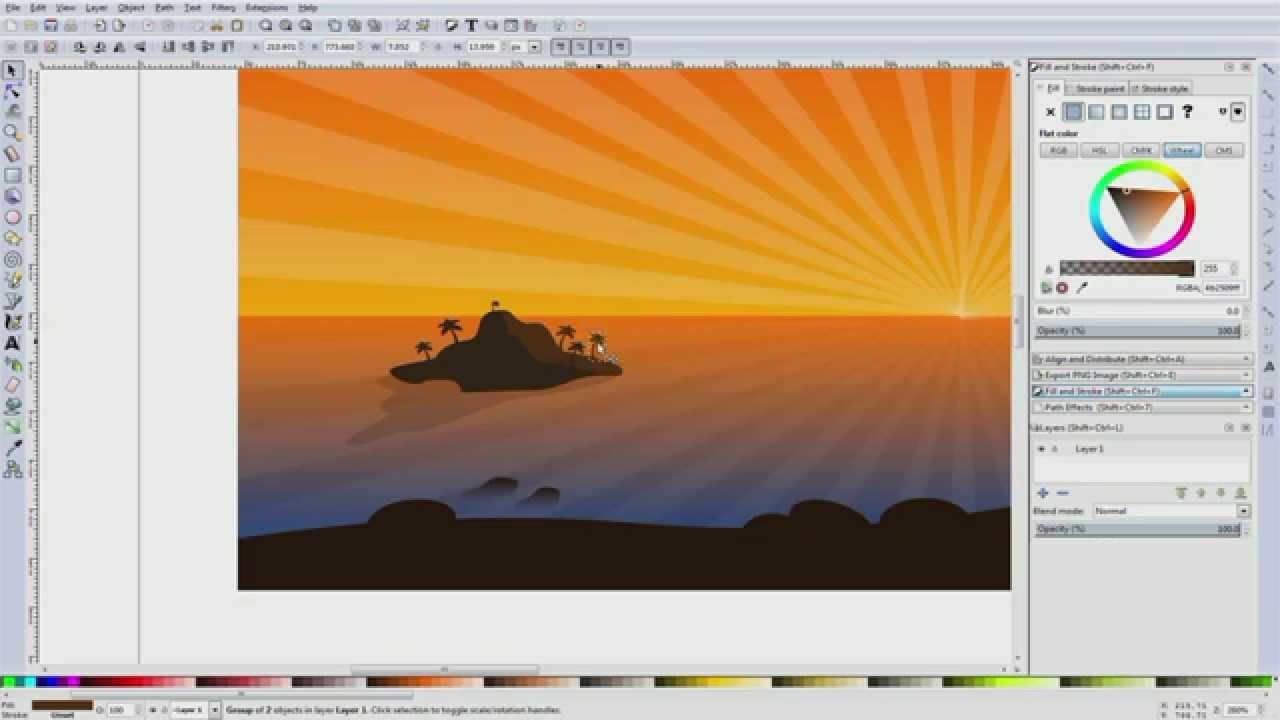This screenshot has height=720, width=1280.
Task: Enable the Linear gradient fill type
Action: click(1096, 112)
